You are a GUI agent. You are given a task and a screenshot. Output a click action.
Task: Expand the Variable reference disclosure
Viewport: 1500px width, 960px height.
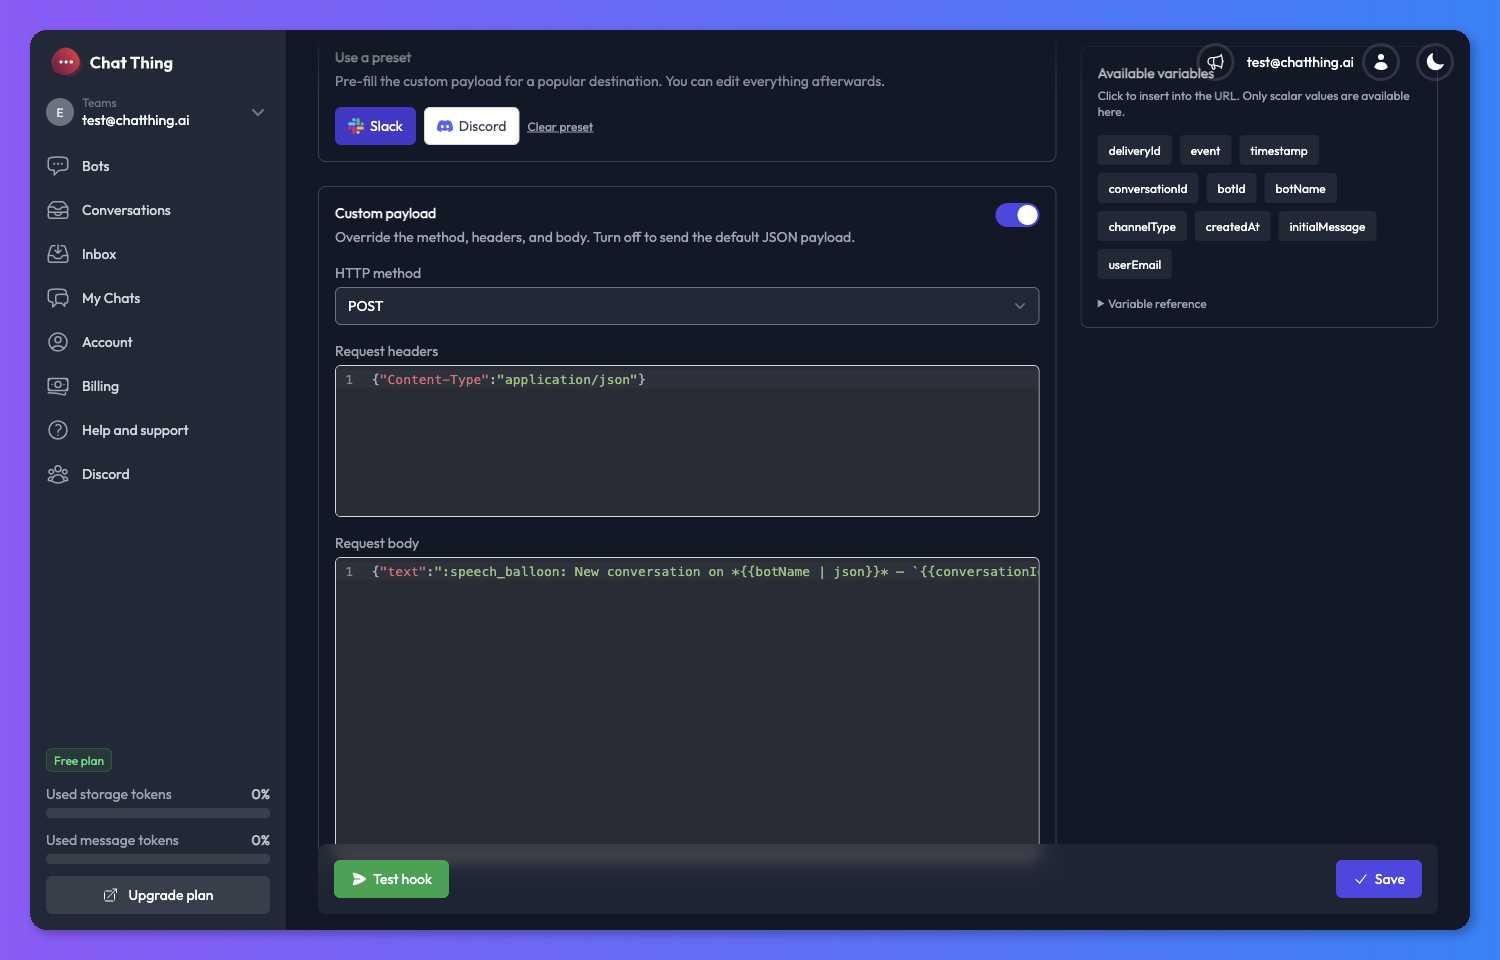click(1152, 304)
